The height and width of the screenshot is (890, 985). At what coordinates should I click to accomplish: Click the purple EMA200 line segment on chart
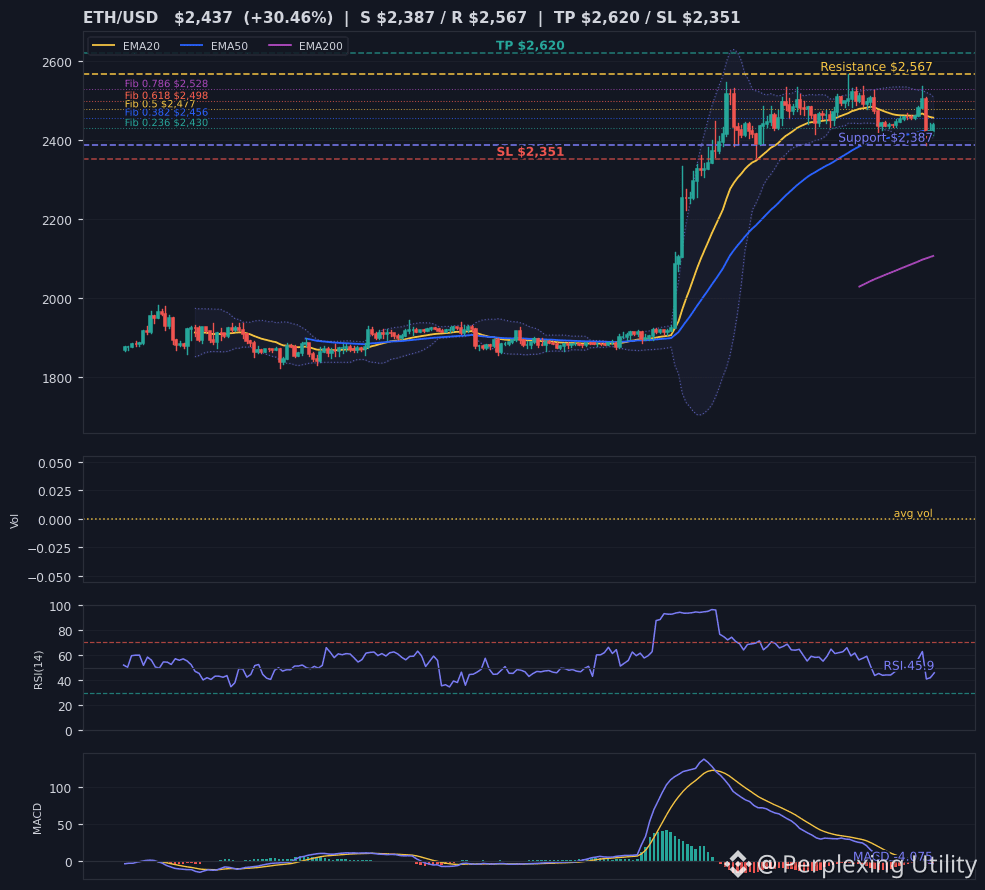(896, 271)
